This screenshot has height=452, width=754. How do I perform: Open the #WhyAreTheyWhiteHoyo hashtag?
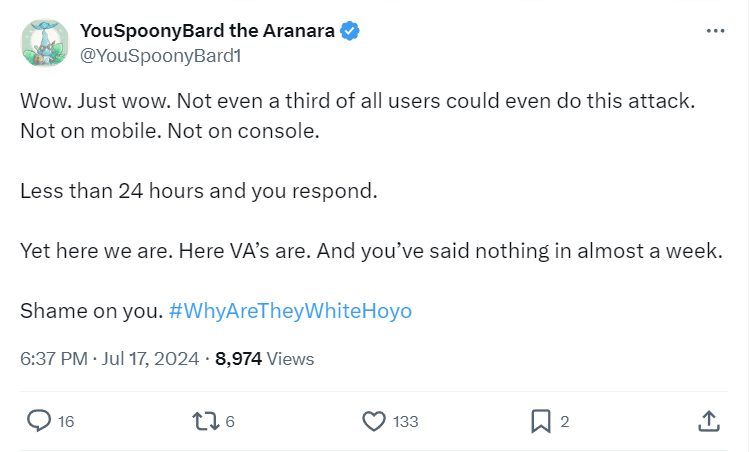(290, 311)
